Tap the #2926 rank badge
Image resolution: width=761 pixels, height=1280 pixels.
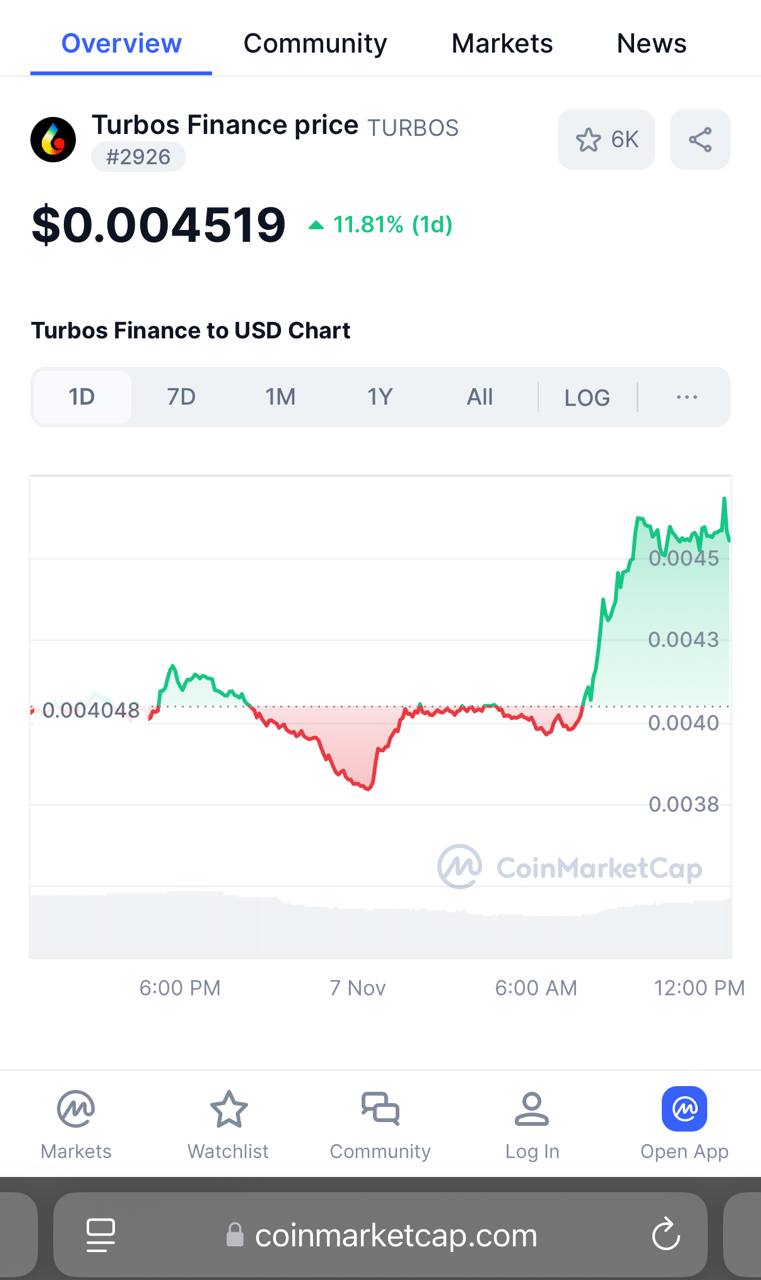(138, 157)
